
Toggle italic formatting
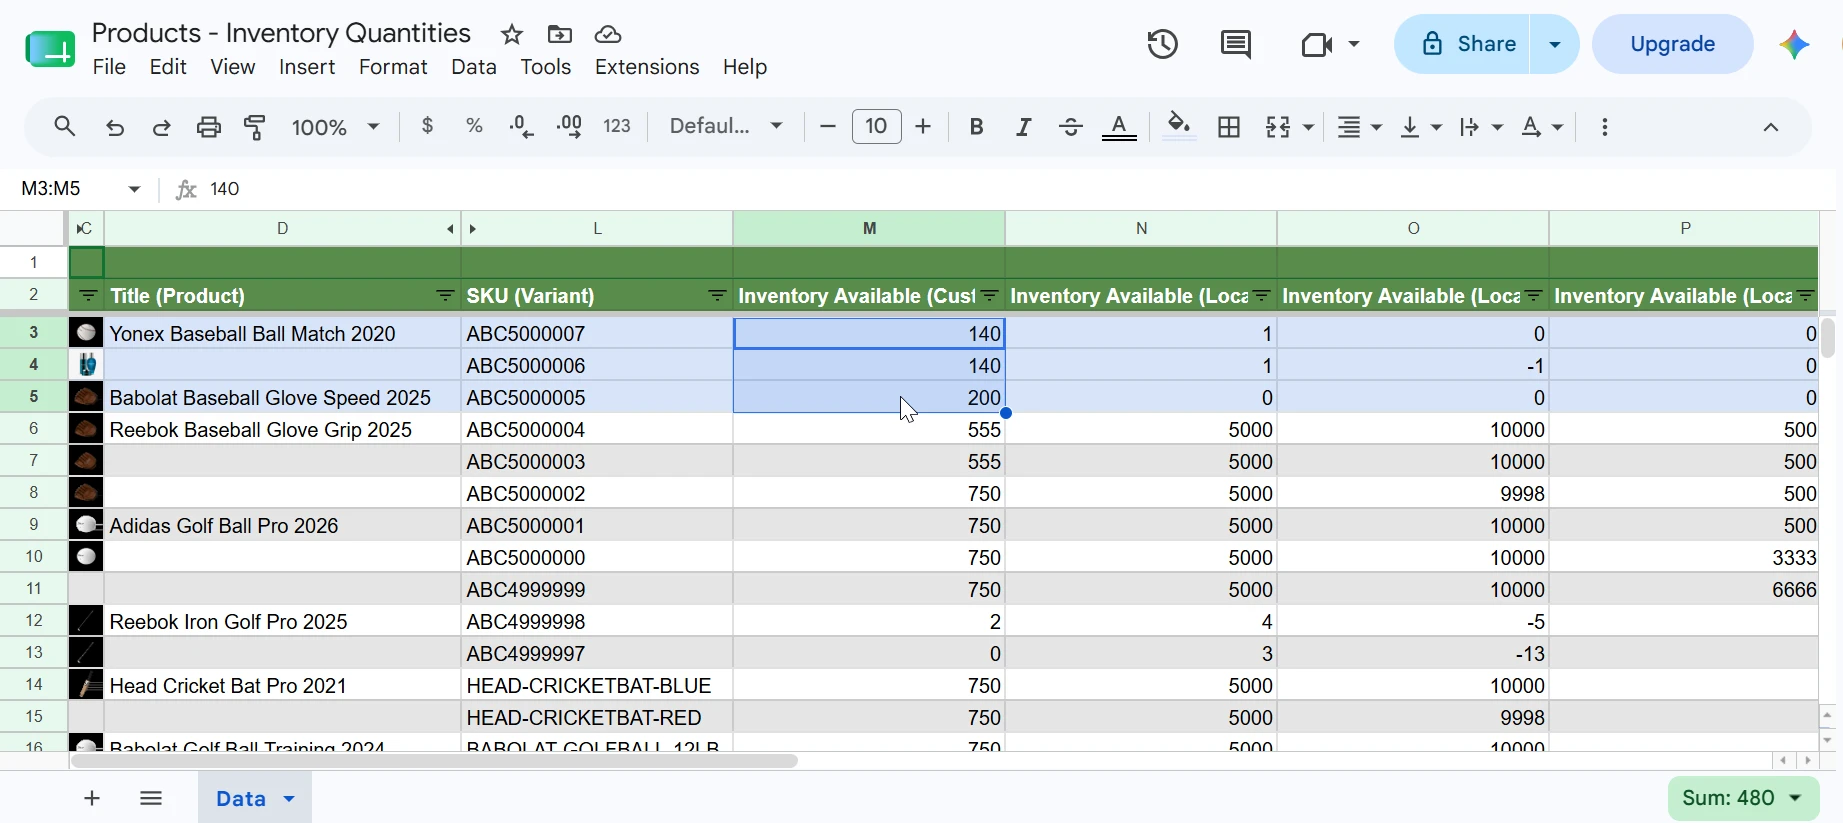tap(1023, 126)
